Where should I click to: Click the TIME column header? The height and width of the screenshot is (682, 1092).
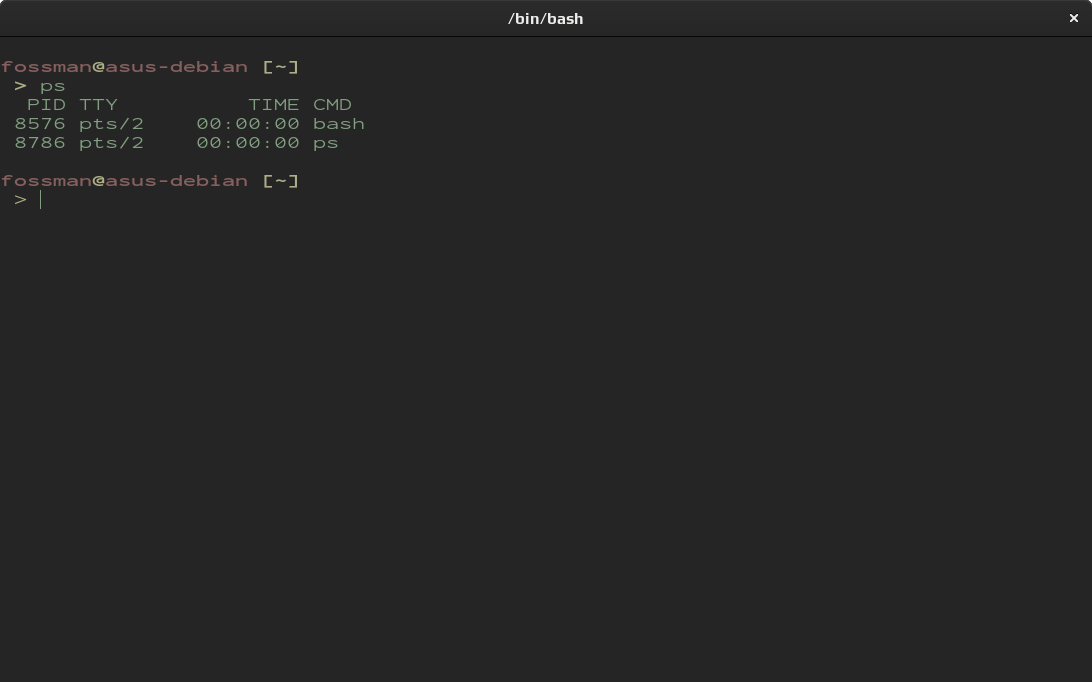(273, 105)
